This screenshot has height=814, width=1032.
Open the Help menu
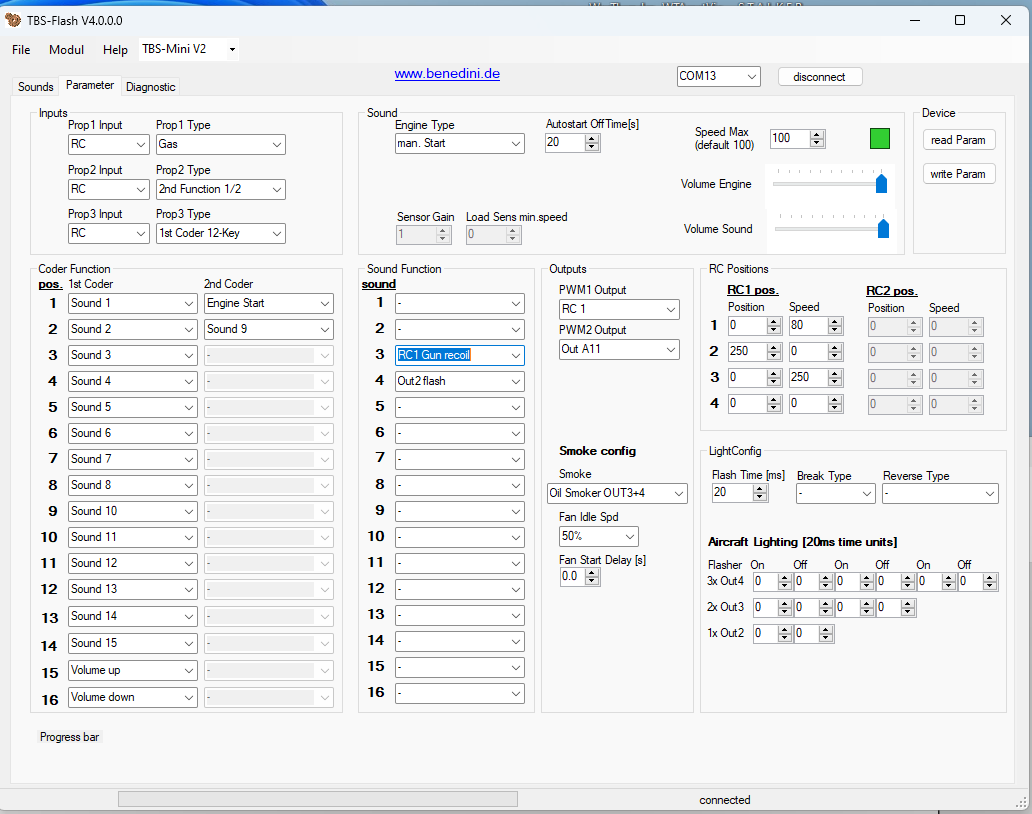pyautogui.click(x=115, y=49)
